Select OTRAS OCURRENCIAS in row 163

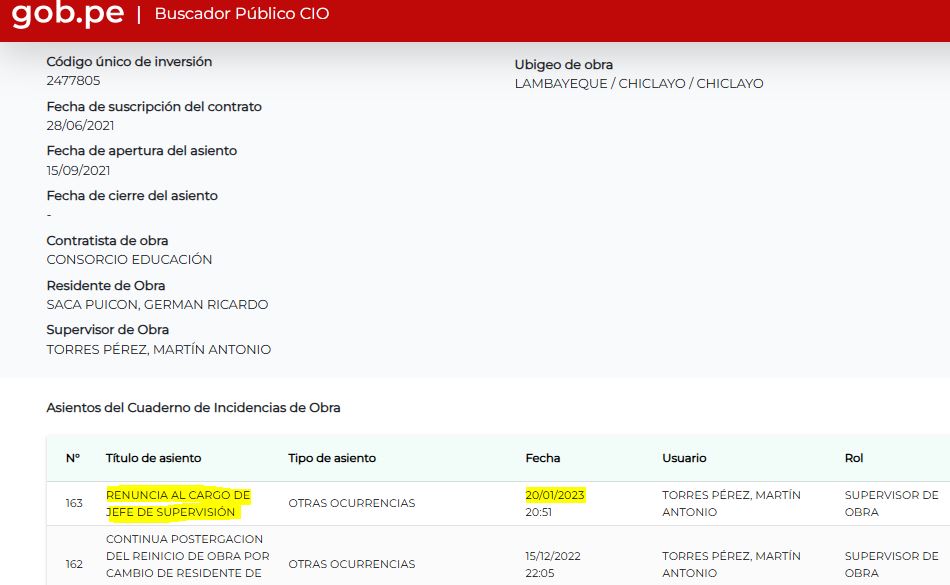tap(351, 503)
